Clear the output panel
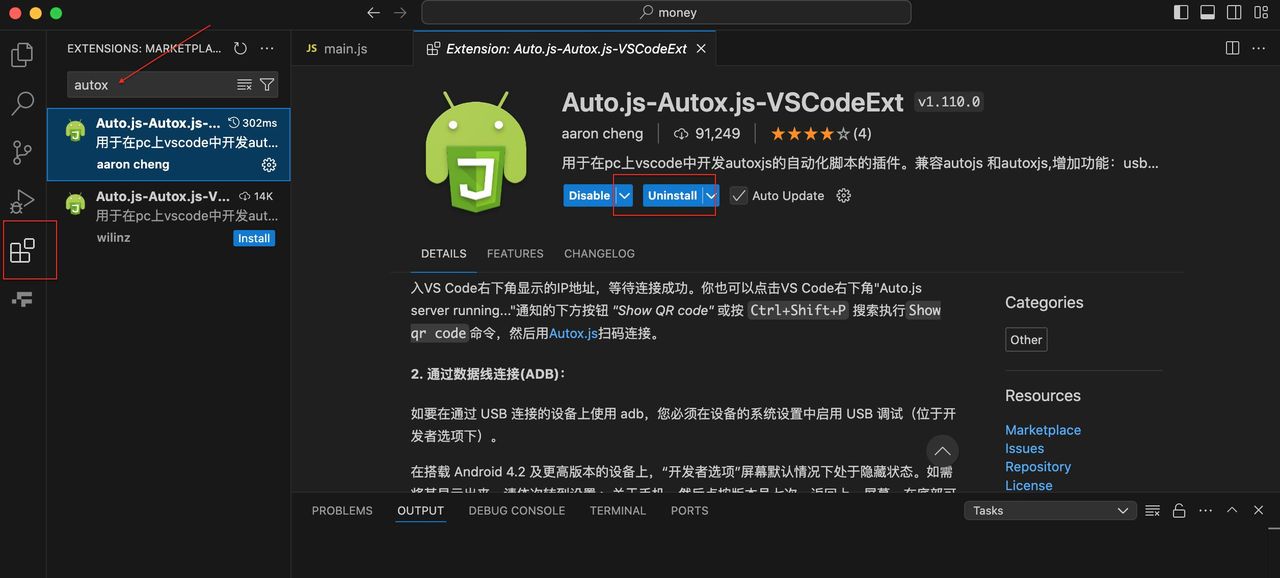 coord(1153,510)
